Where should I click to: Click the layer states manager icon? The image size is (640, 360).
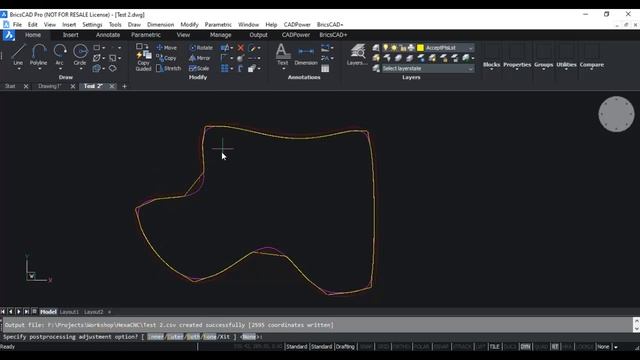376,68
